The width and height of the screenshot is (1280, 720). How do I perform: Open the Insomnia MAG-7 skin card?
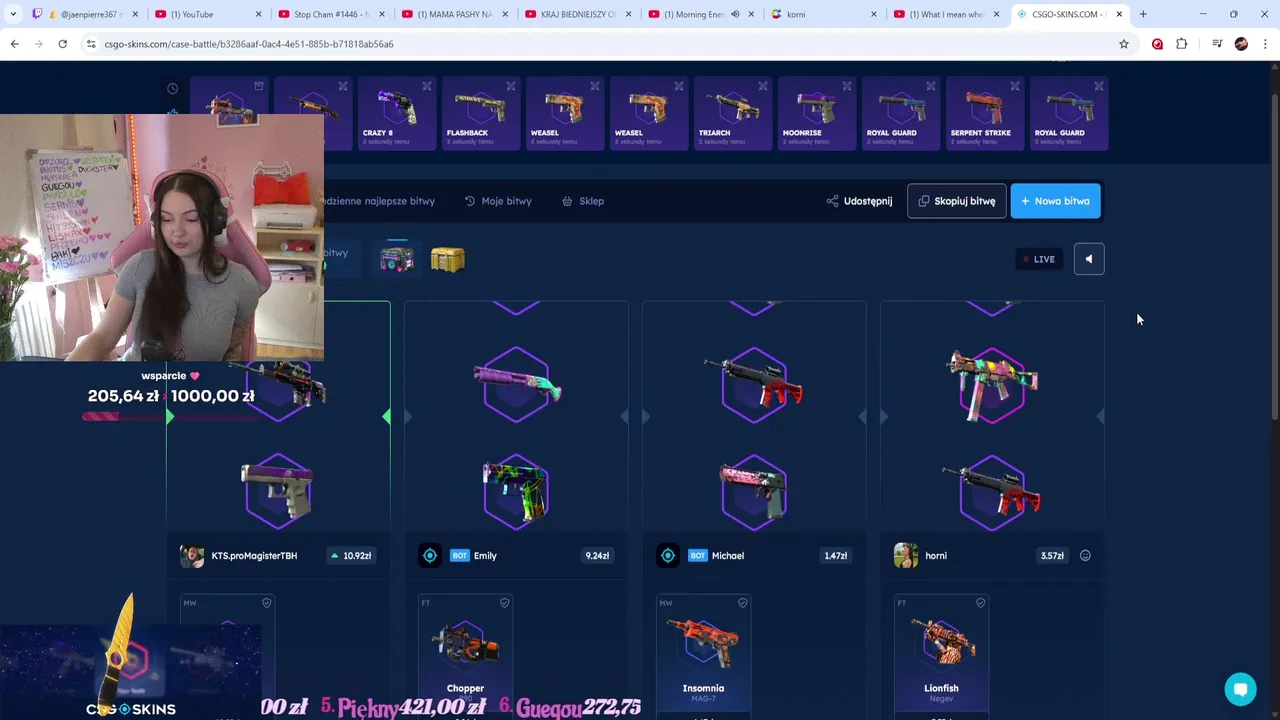point(703,657)
